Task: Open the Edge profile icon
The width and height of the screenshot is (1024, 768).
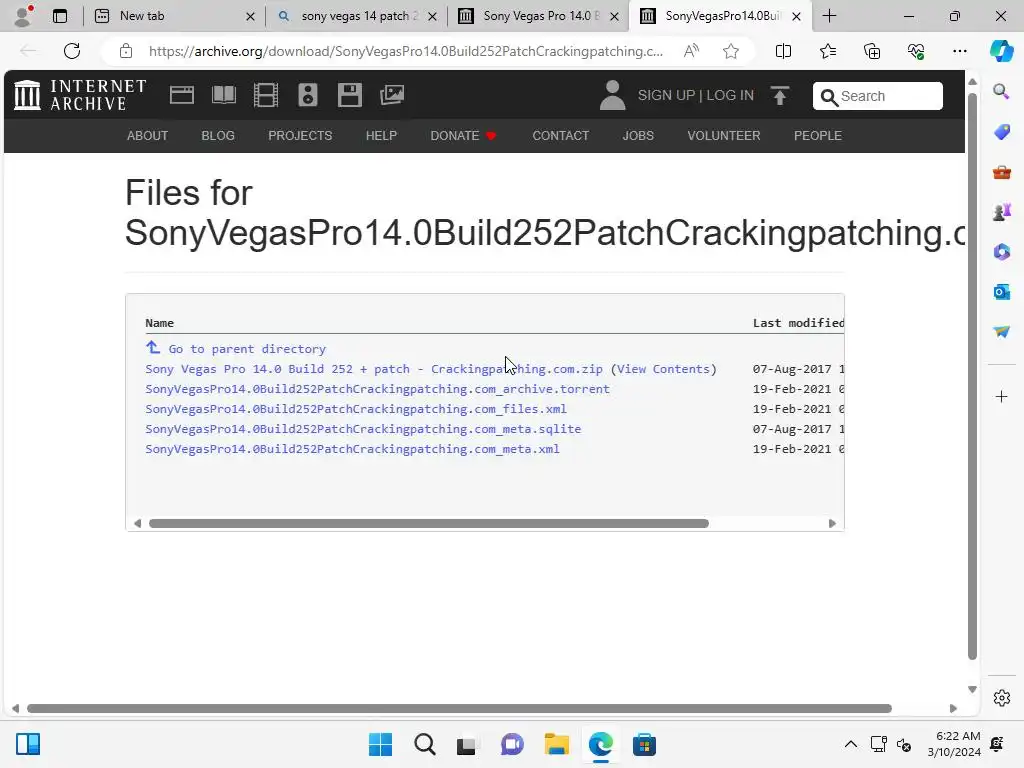Action: coord(24,16)
